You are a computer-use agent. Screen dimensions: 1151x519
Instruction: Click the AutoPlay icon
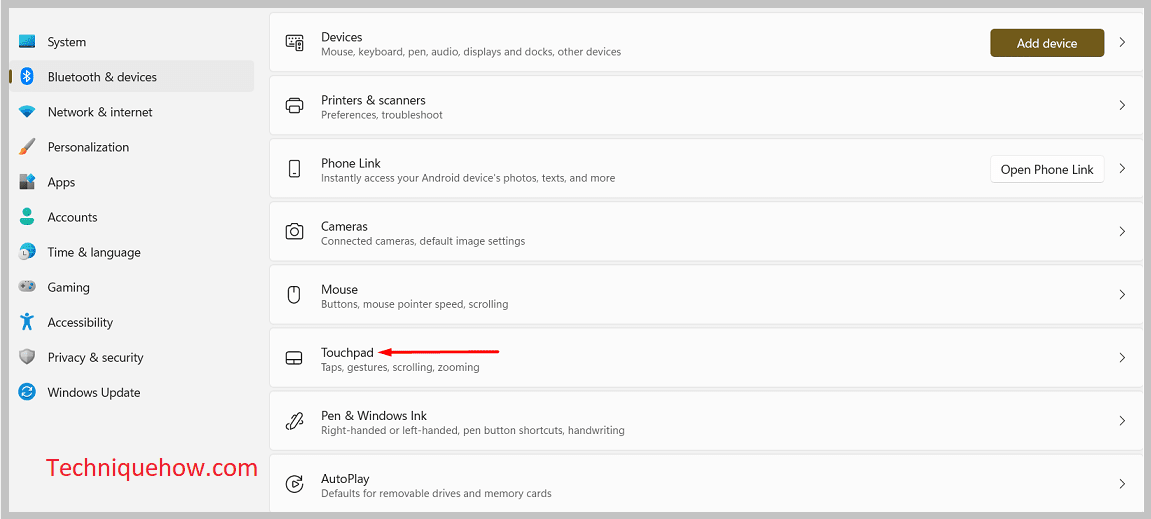pyautogui.click(x=294, y=484)
